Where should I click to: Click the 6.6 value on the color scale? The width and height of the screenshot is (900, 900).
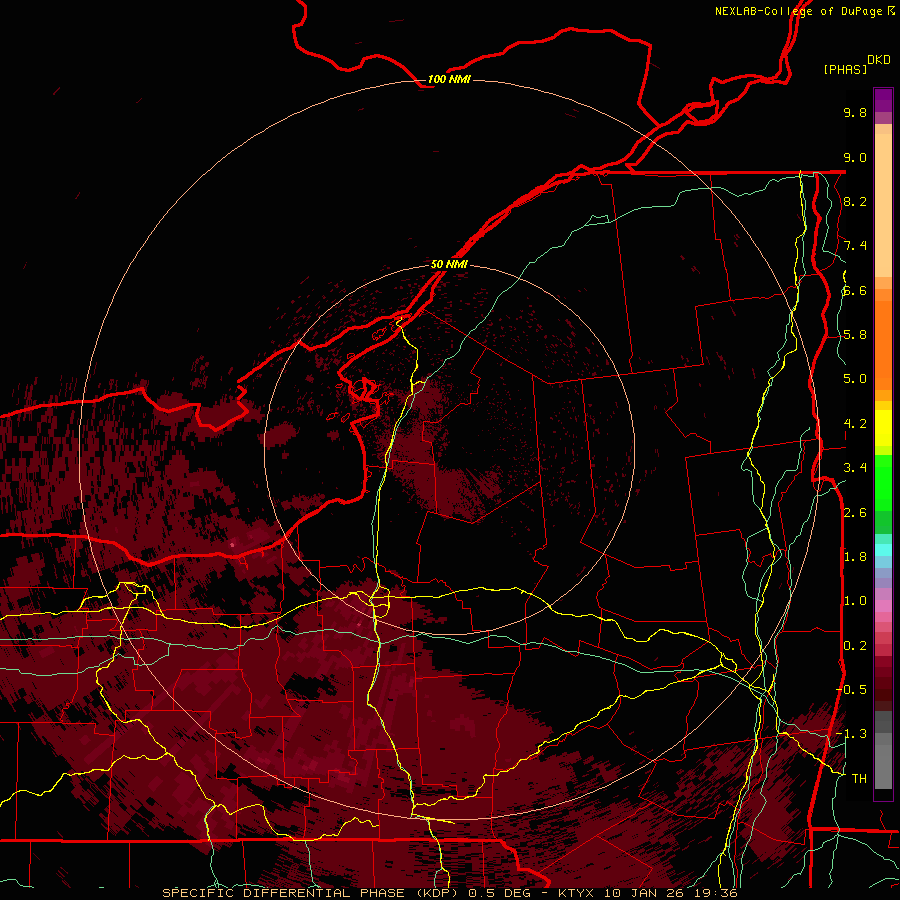coord(855,290)
